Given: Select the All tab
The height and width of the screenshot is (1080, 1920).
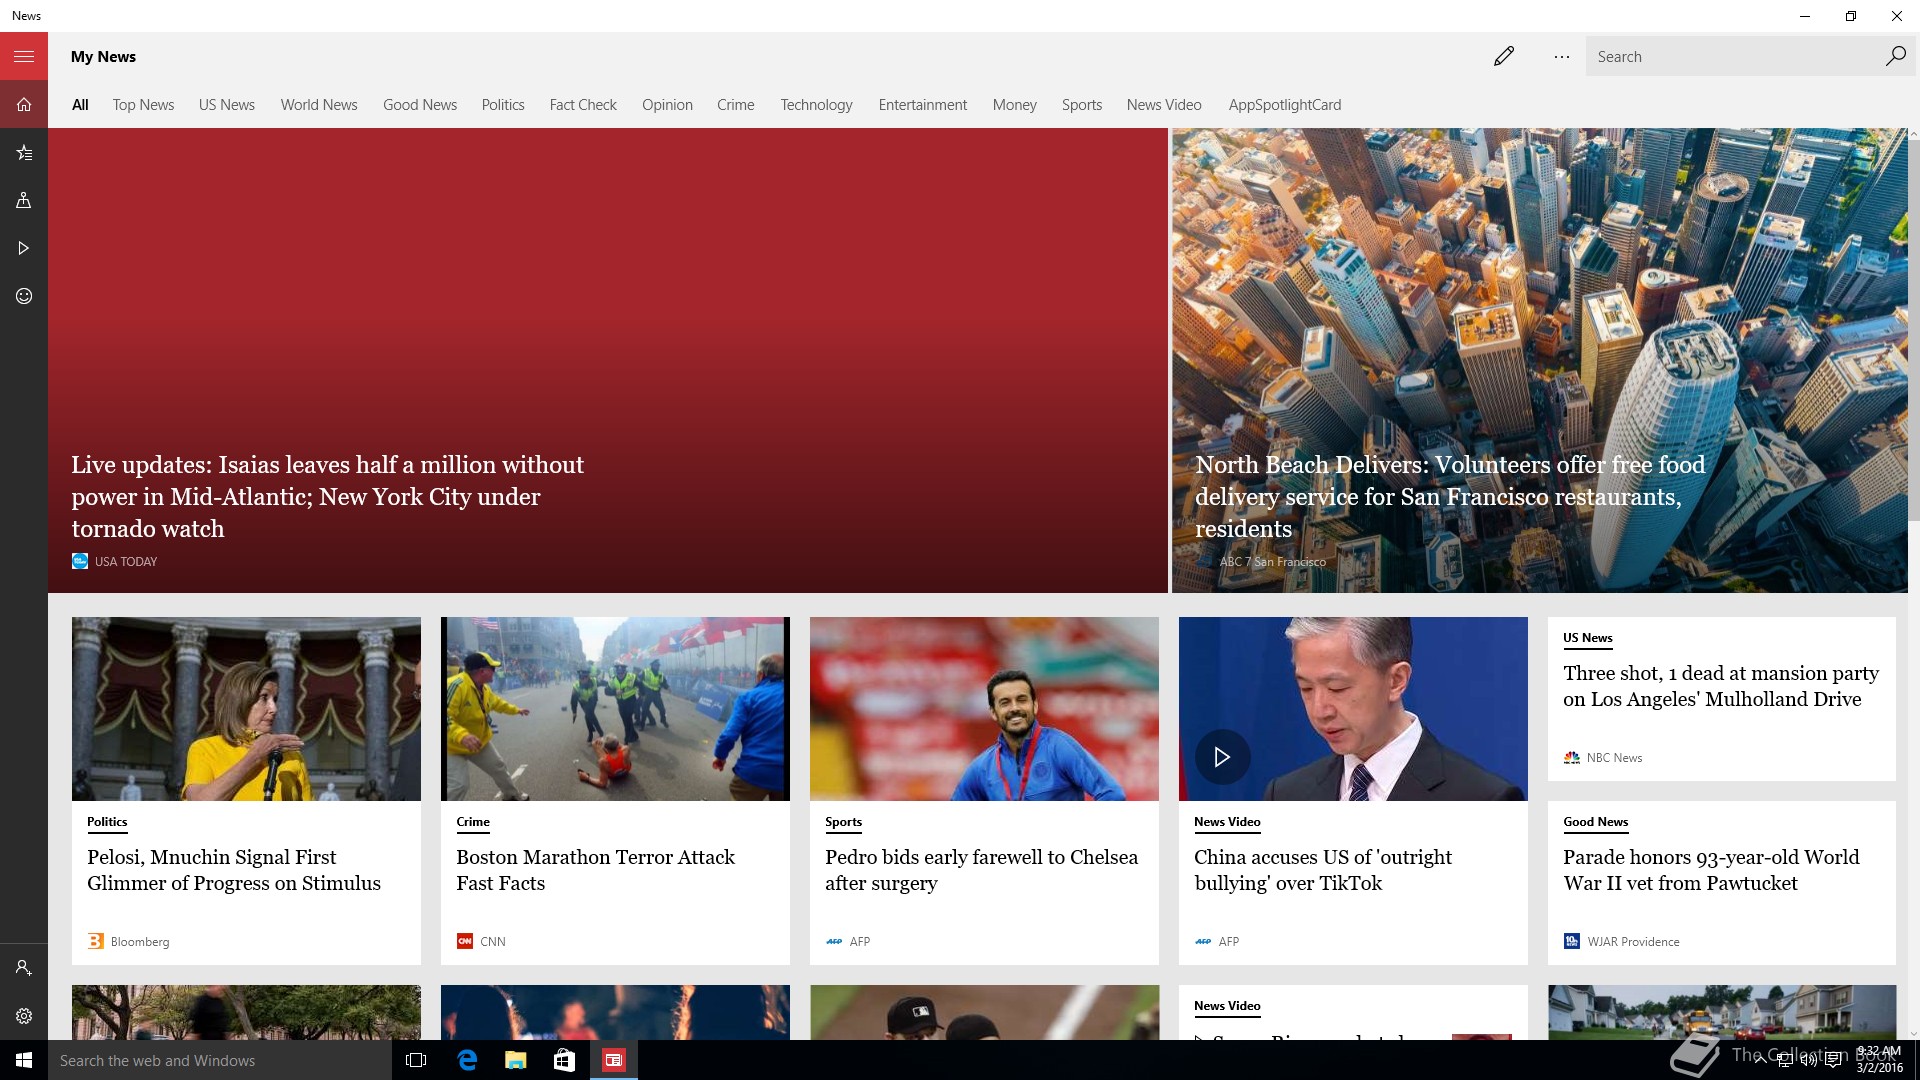Looking at the screenshot, I should [80, 105].
